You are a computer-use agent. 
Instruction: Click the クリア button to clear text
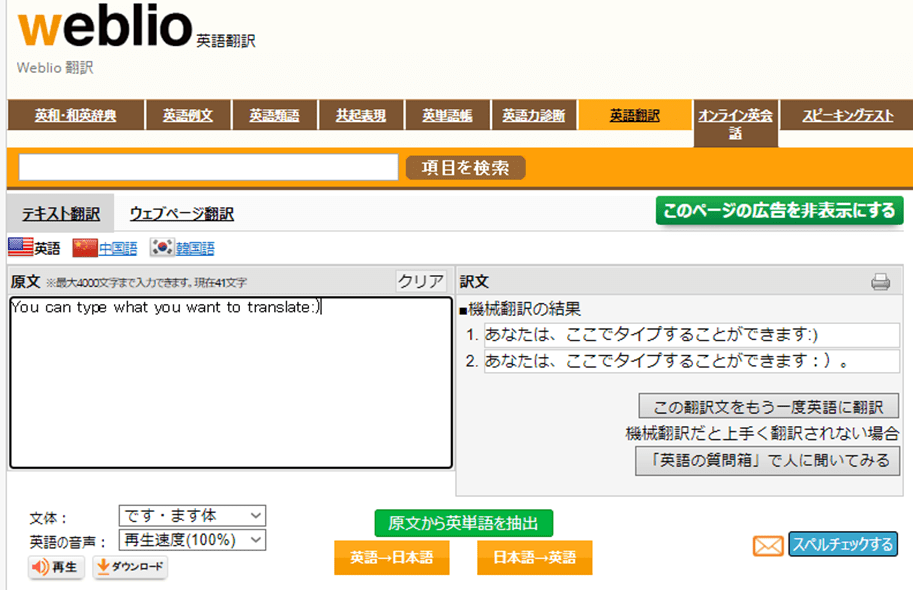tap(421, 281)
